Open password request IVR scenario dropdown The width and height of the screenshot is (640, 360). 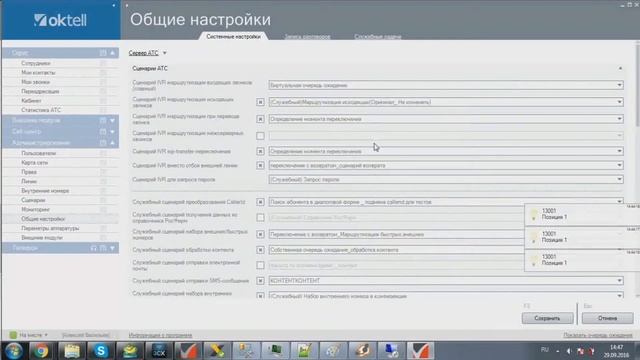619,179
